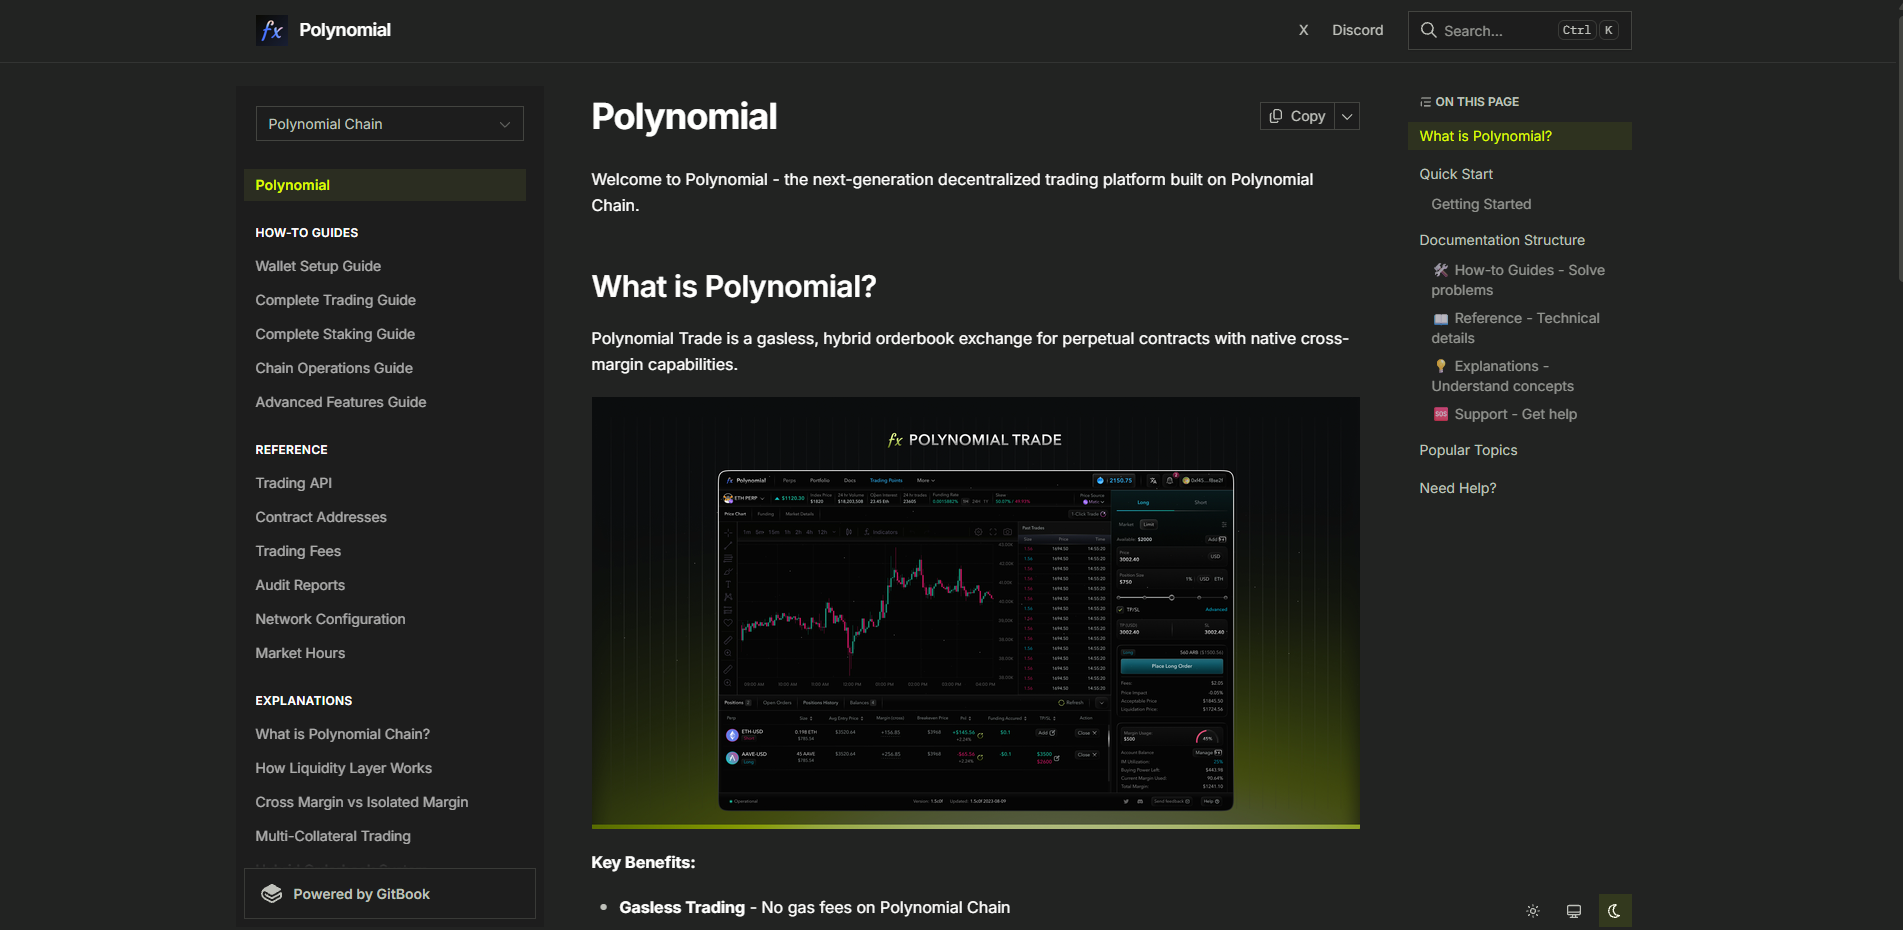Open Contract Addresses page

[321, 517]
